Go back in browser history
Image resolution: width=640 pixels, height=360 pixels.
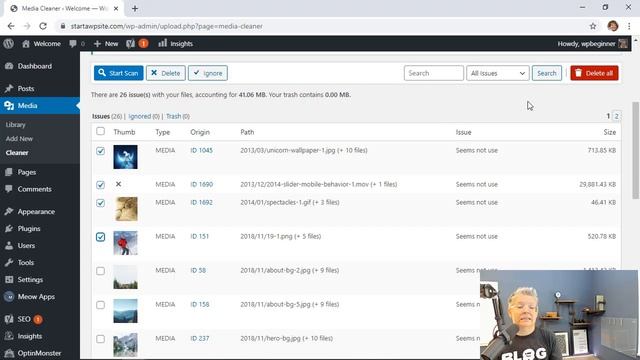(x=11, y=26)
